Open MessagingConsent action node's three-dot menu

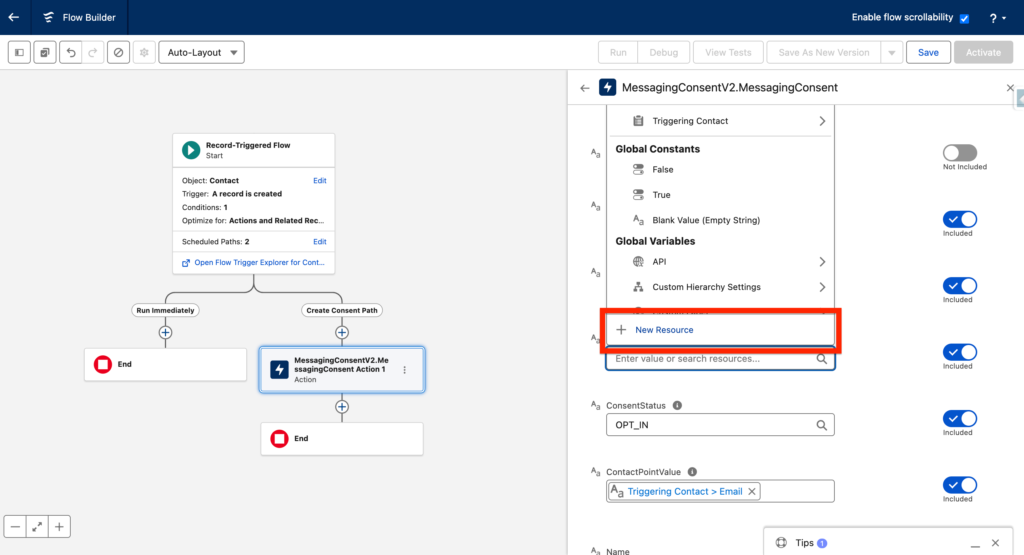(x=405, y=370)
